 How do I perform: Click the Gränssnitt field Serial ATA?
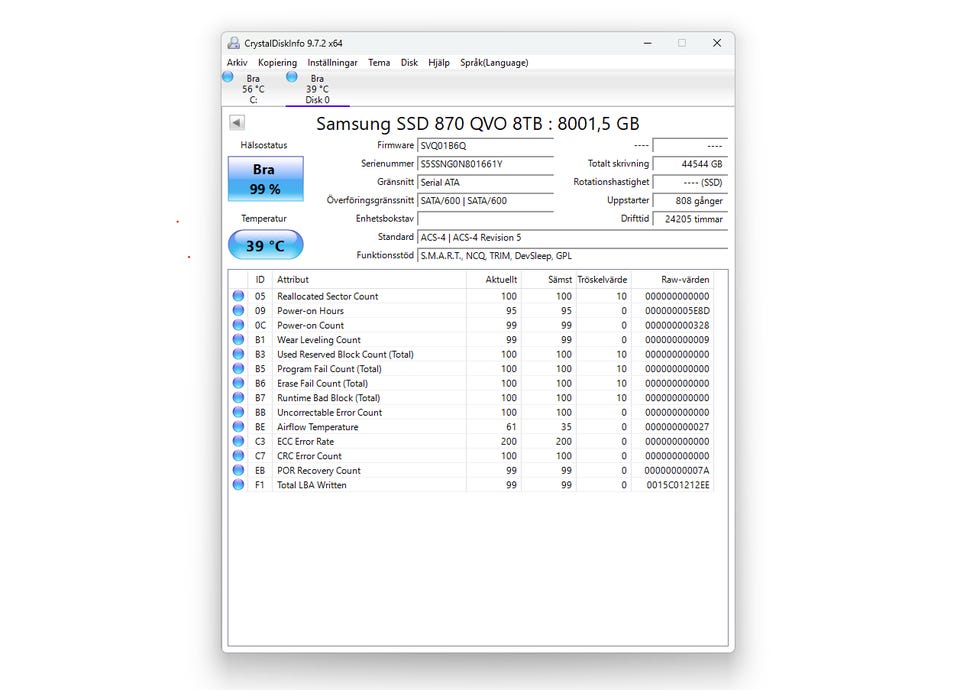pyautogui.click(x=486, y=182)
